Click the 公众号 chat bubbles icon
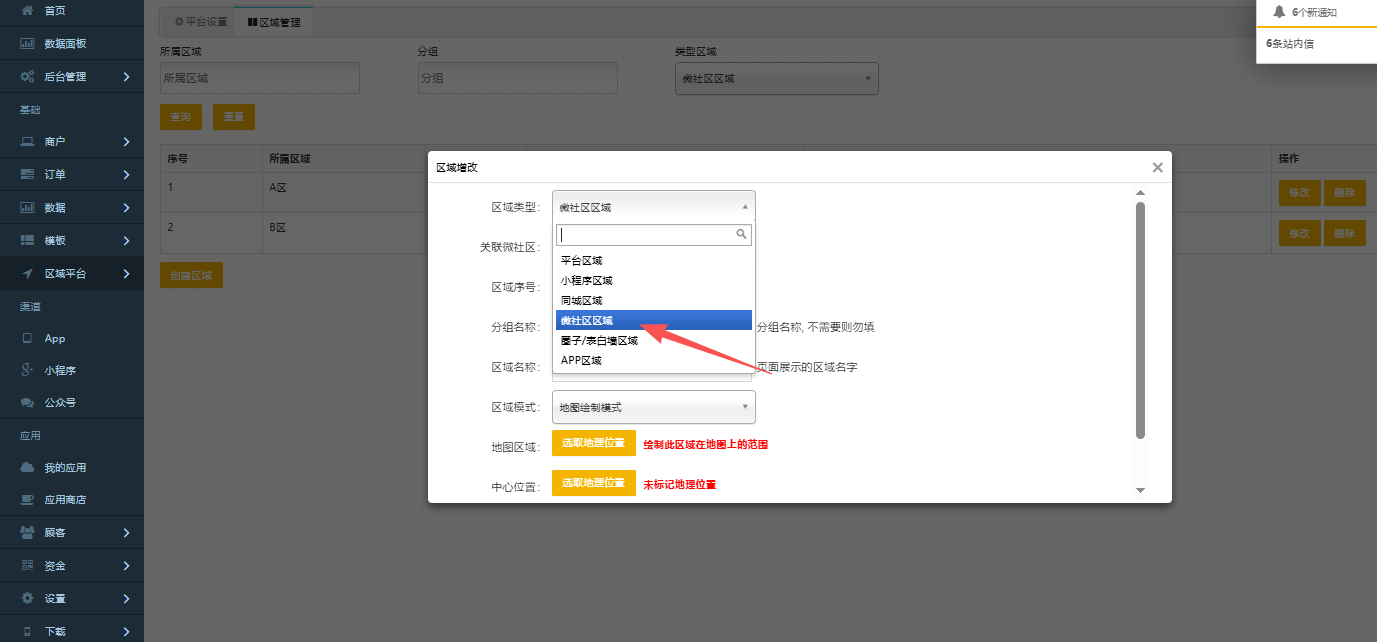The image size is (1377, 642). [28, 402]
